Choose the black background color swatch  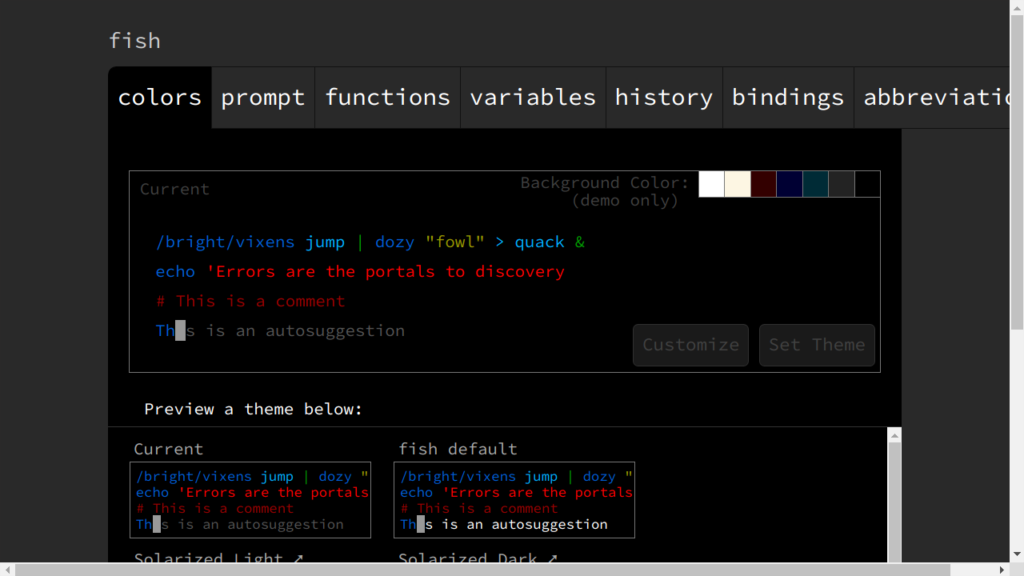867,184
